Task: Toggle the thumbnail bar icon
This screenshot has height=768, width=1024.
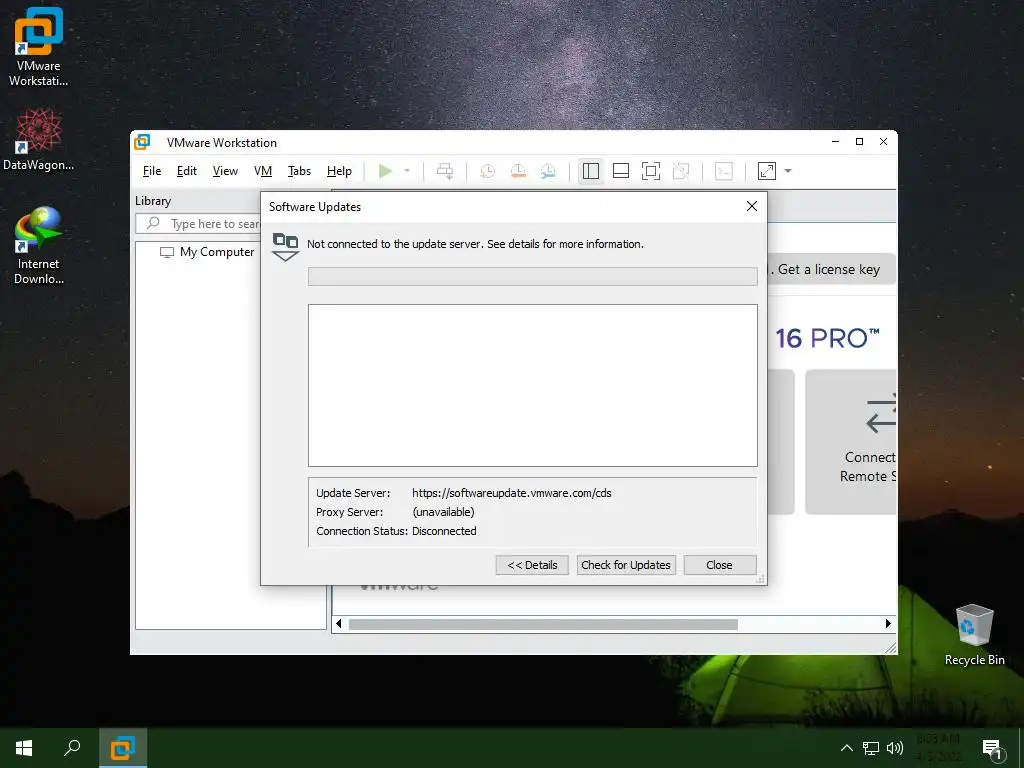Action: click(620, 171)
